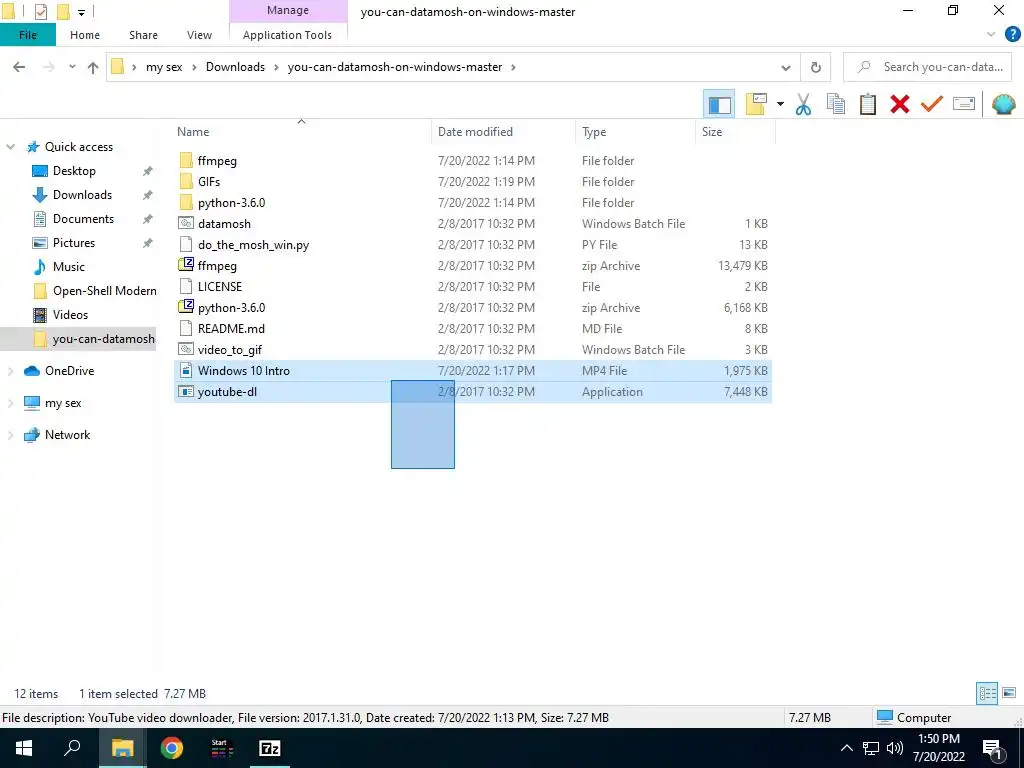Expand the OneDrive tree node

click(10, 371)
